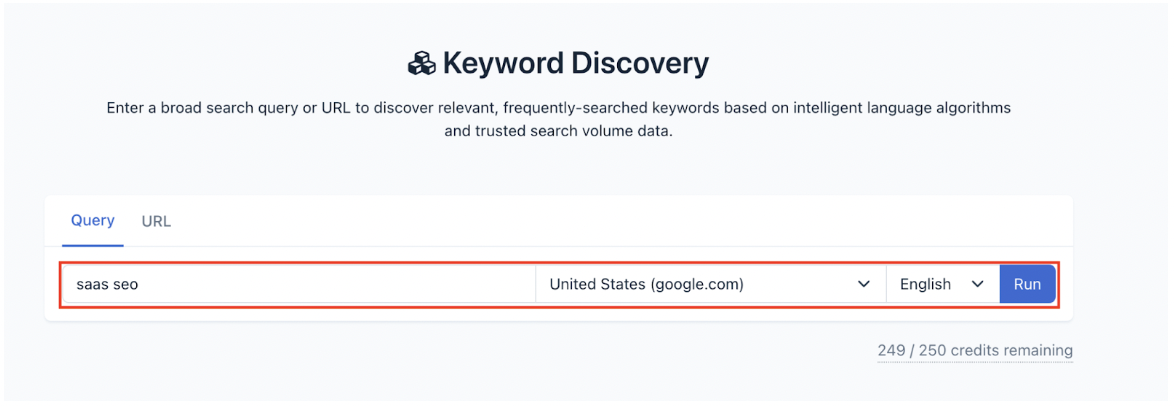
Task: Open the URL tab
Action: [x=156, y=222]
